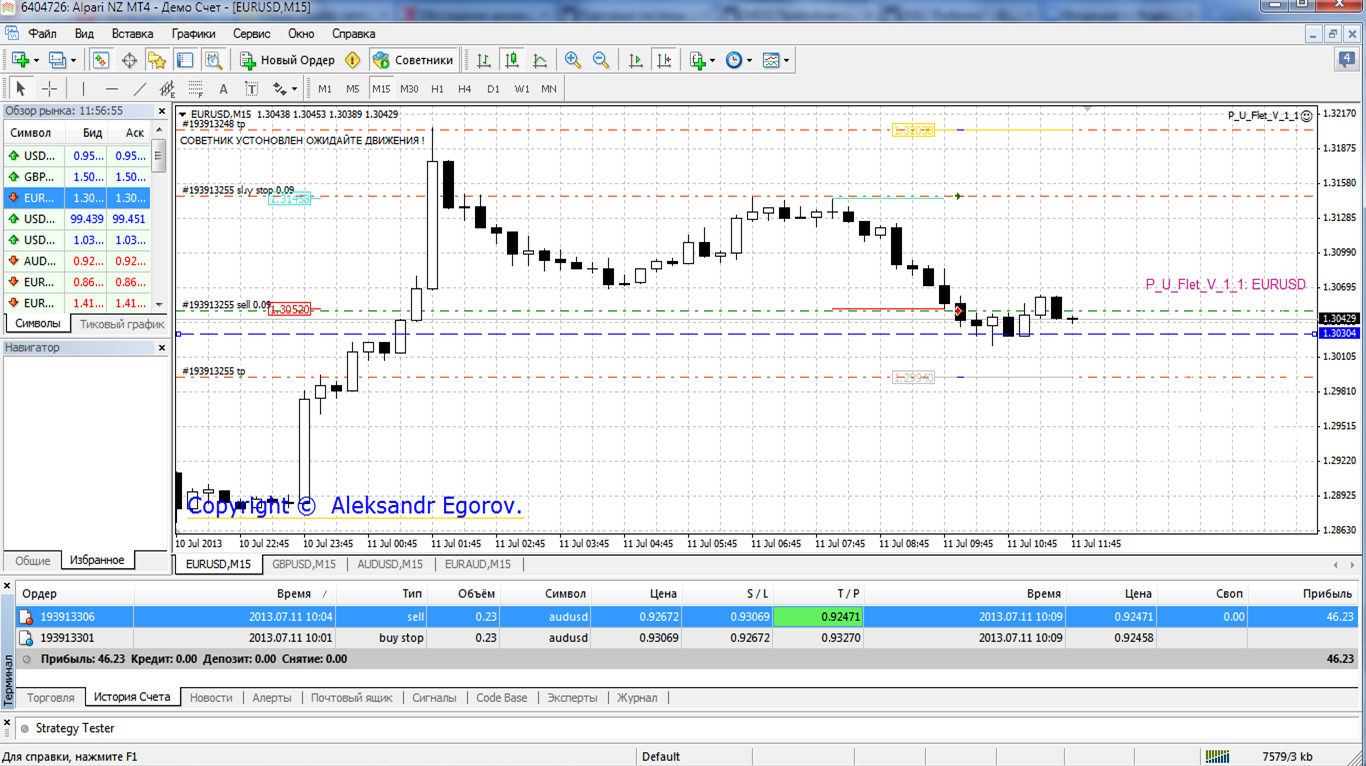Toggle the chart auto scroll icon
This screenshot has width=1366, height=766.
pyautogui.click(x=635, y=60)
